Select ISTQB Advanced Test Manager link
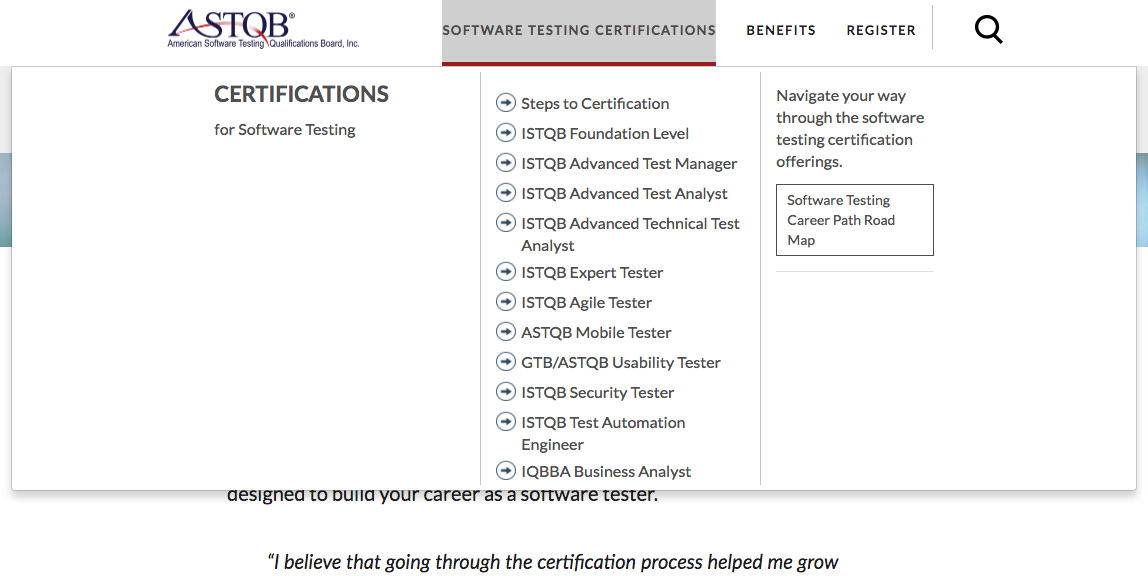Screen dimensions: 1148x576 [629, 163]
